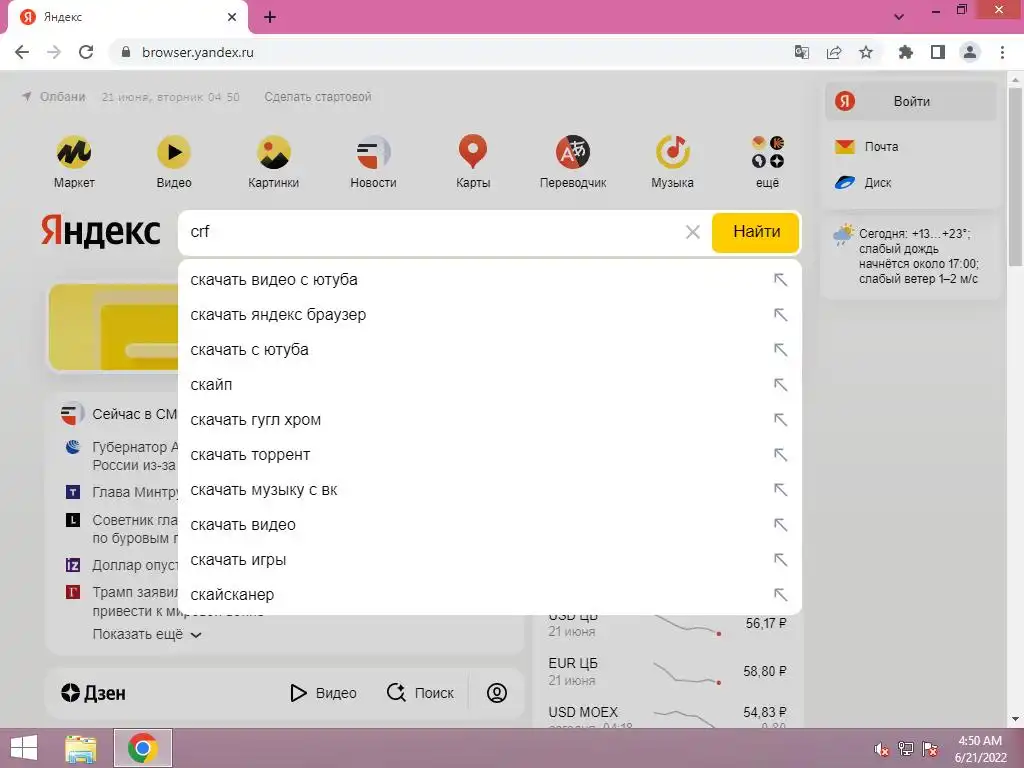
Task: Open Картинки images service
Action: coord(274,152)
